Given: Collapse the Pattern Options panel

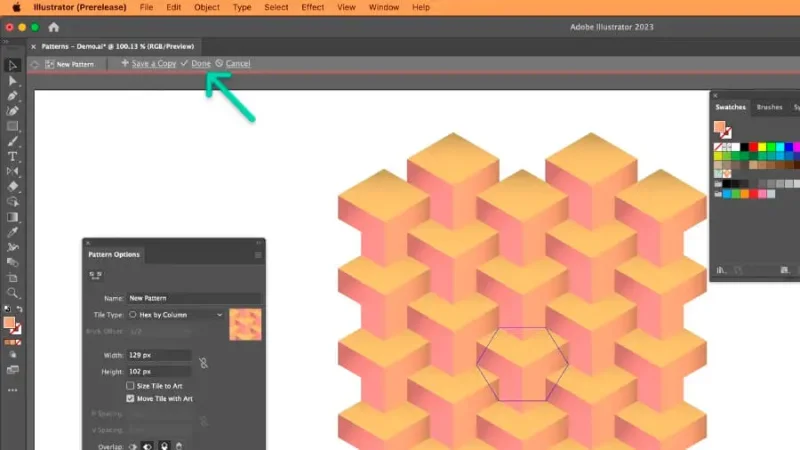Looking at the screenshot, I should click(259, 243).
